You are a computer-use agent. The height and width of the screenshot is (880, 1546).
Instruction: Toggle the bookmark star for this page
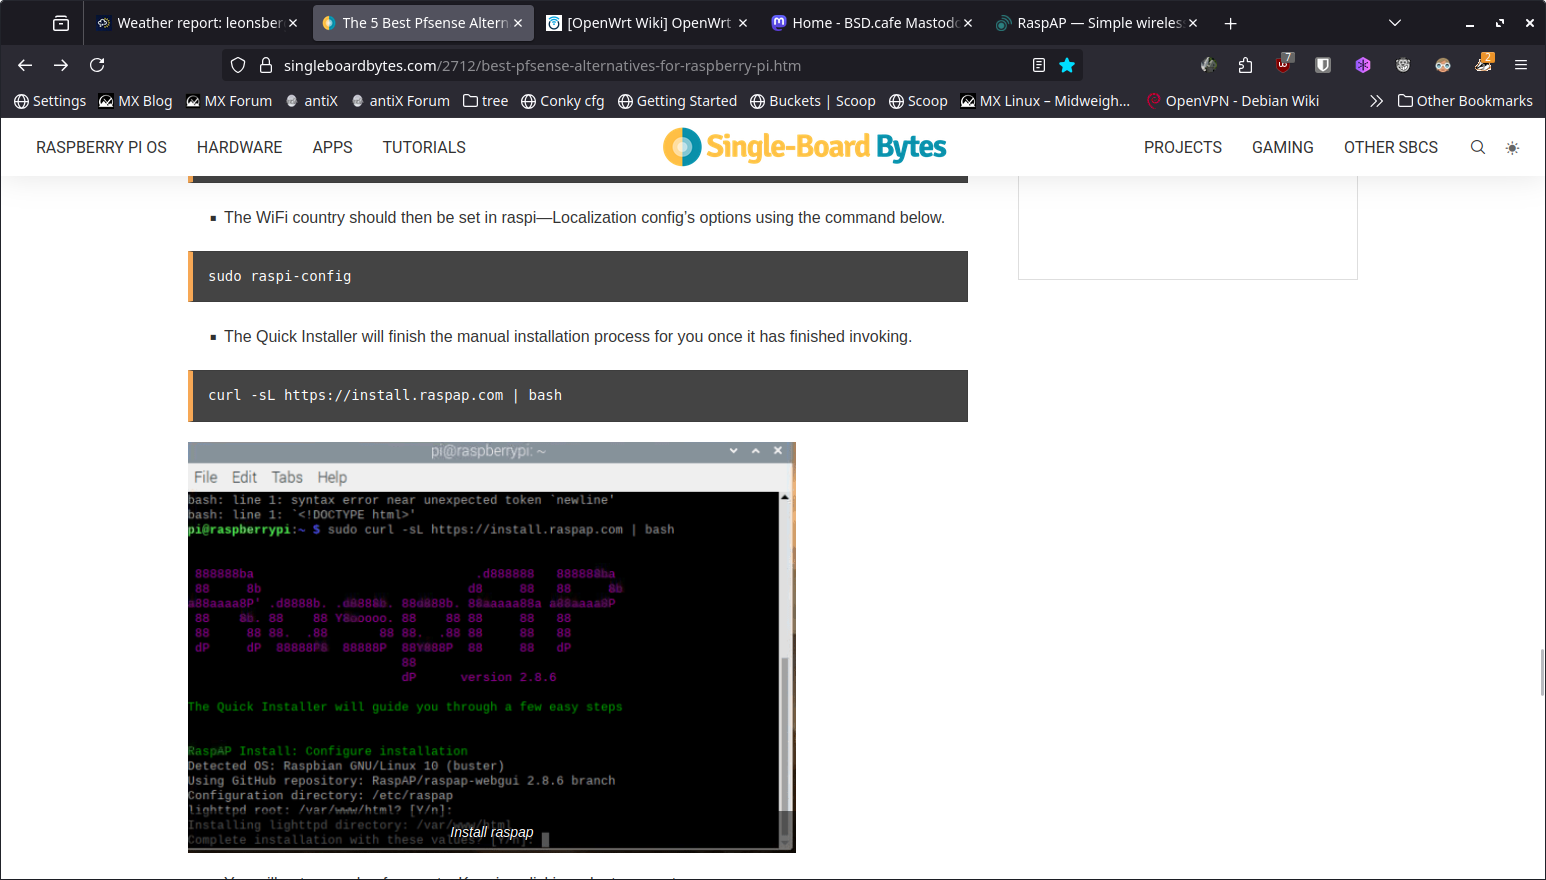(1067, 65)
